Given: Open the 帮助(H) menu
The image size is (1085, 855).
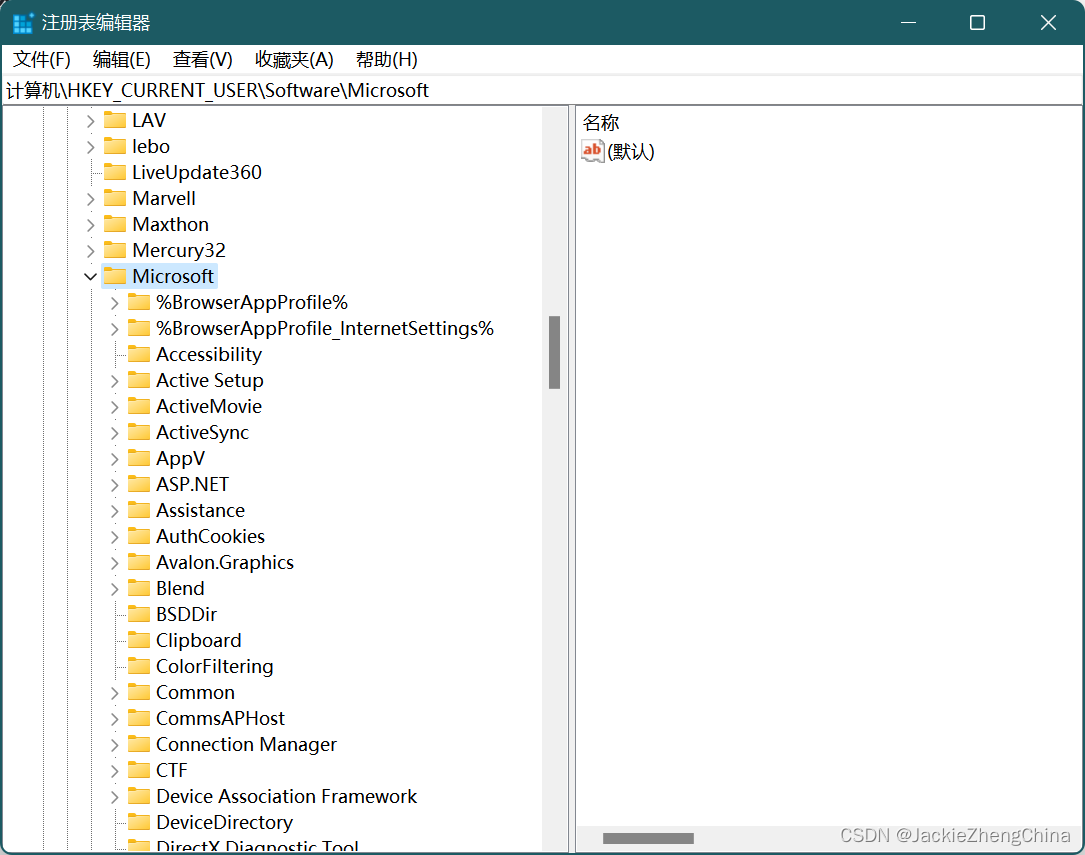Looking at the screenshot, I should pos(387,59).
